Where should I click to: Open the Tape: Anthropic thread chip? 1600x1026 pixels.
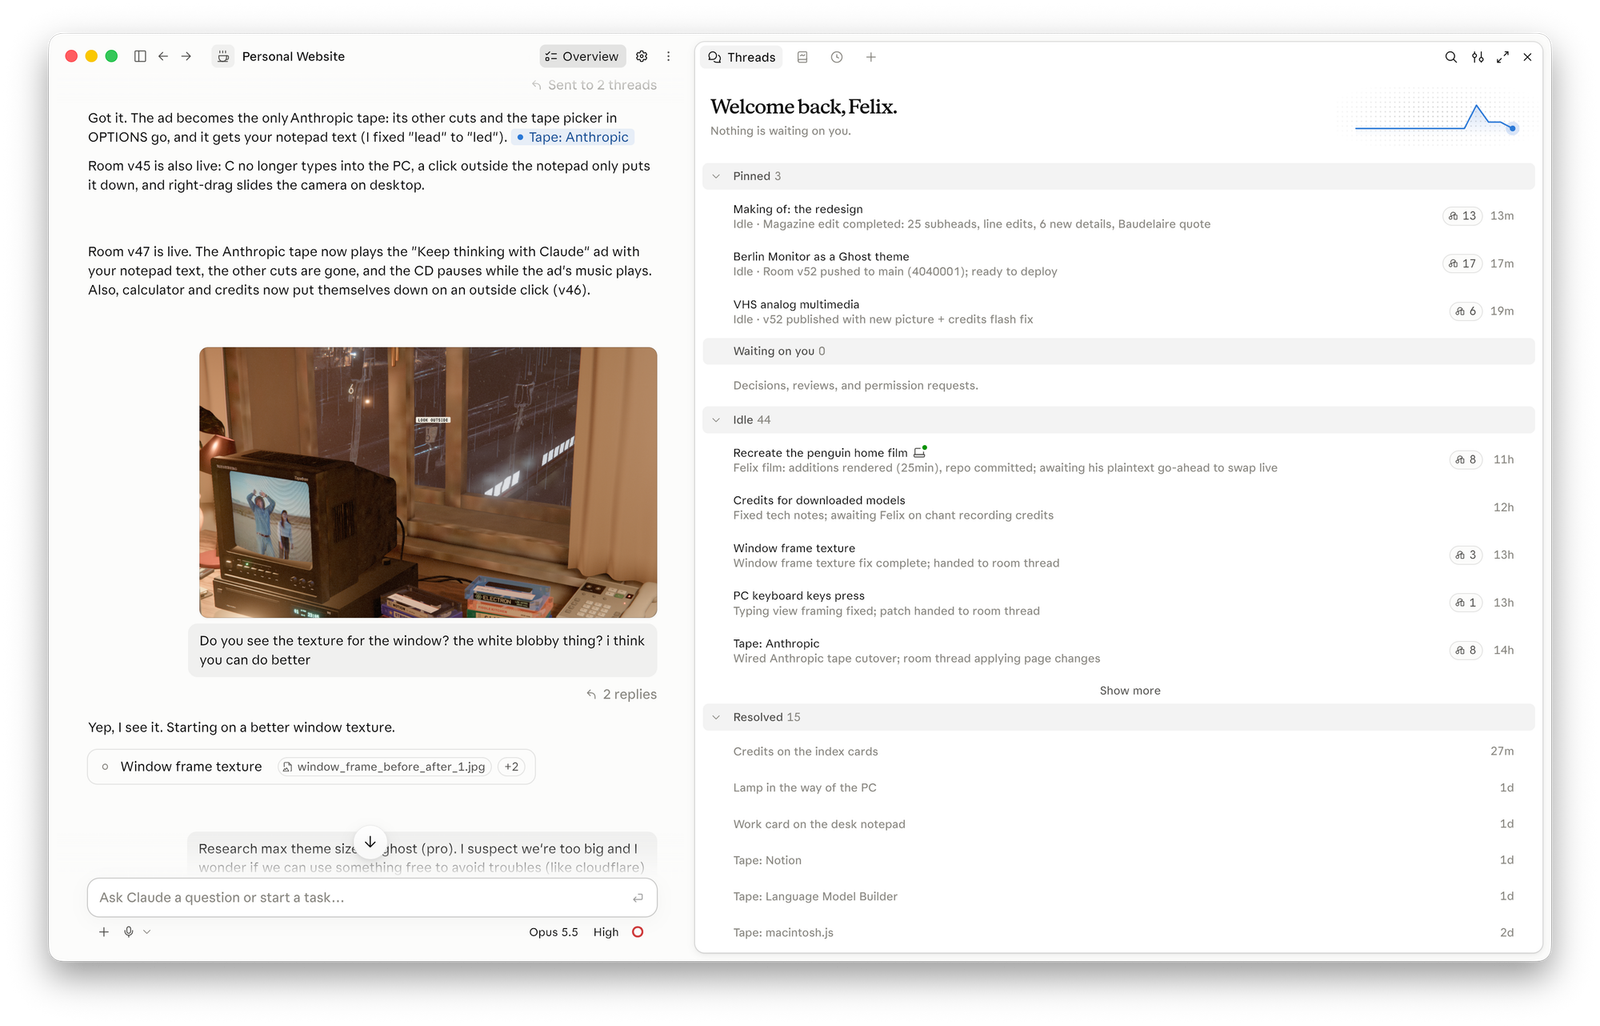tap(573, 137)
